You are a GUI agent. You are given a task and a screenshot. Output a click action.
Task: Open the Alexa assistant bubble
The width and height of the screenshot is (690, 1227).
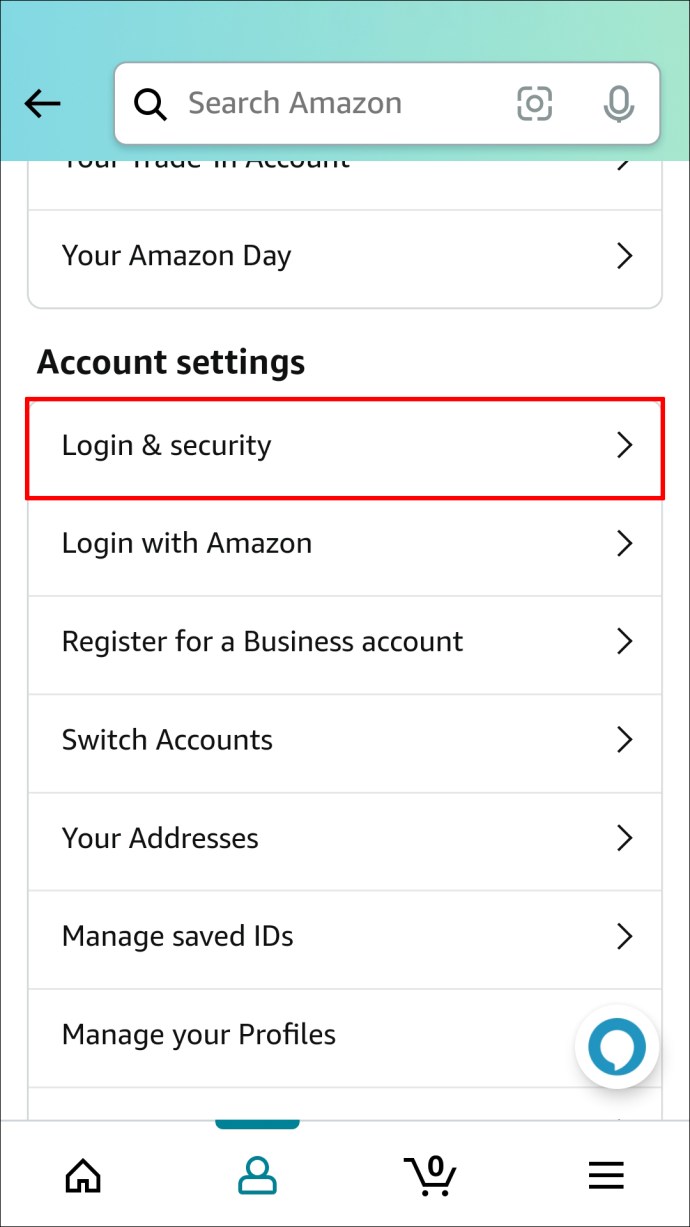(617, 1047)
